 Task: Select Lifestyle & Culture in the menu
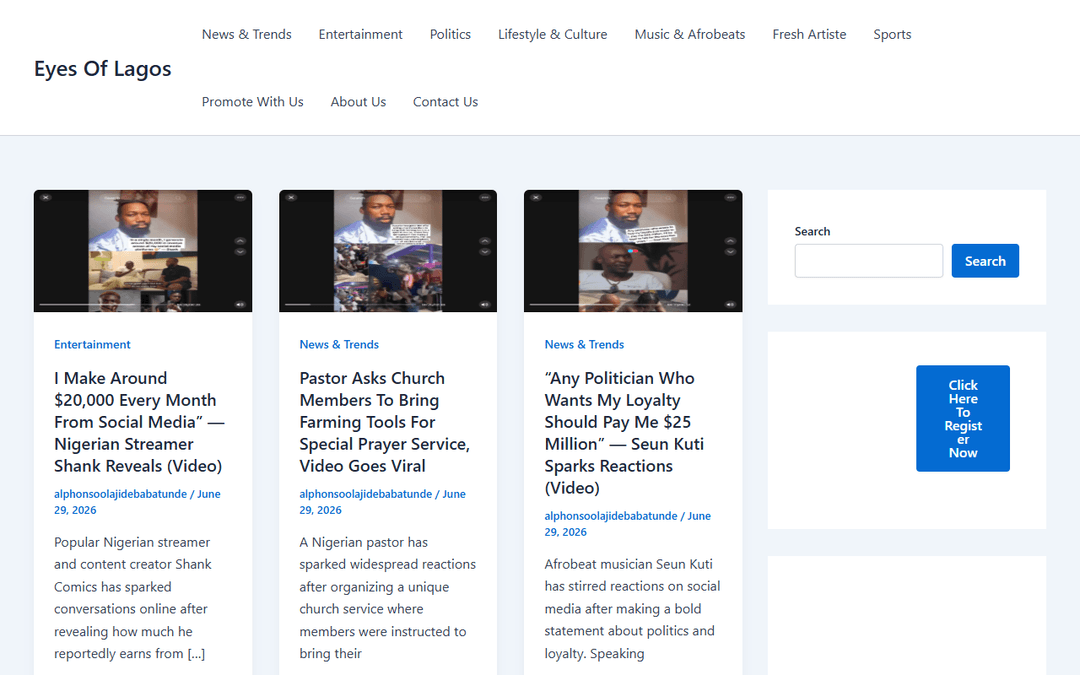tap(552, 34)
